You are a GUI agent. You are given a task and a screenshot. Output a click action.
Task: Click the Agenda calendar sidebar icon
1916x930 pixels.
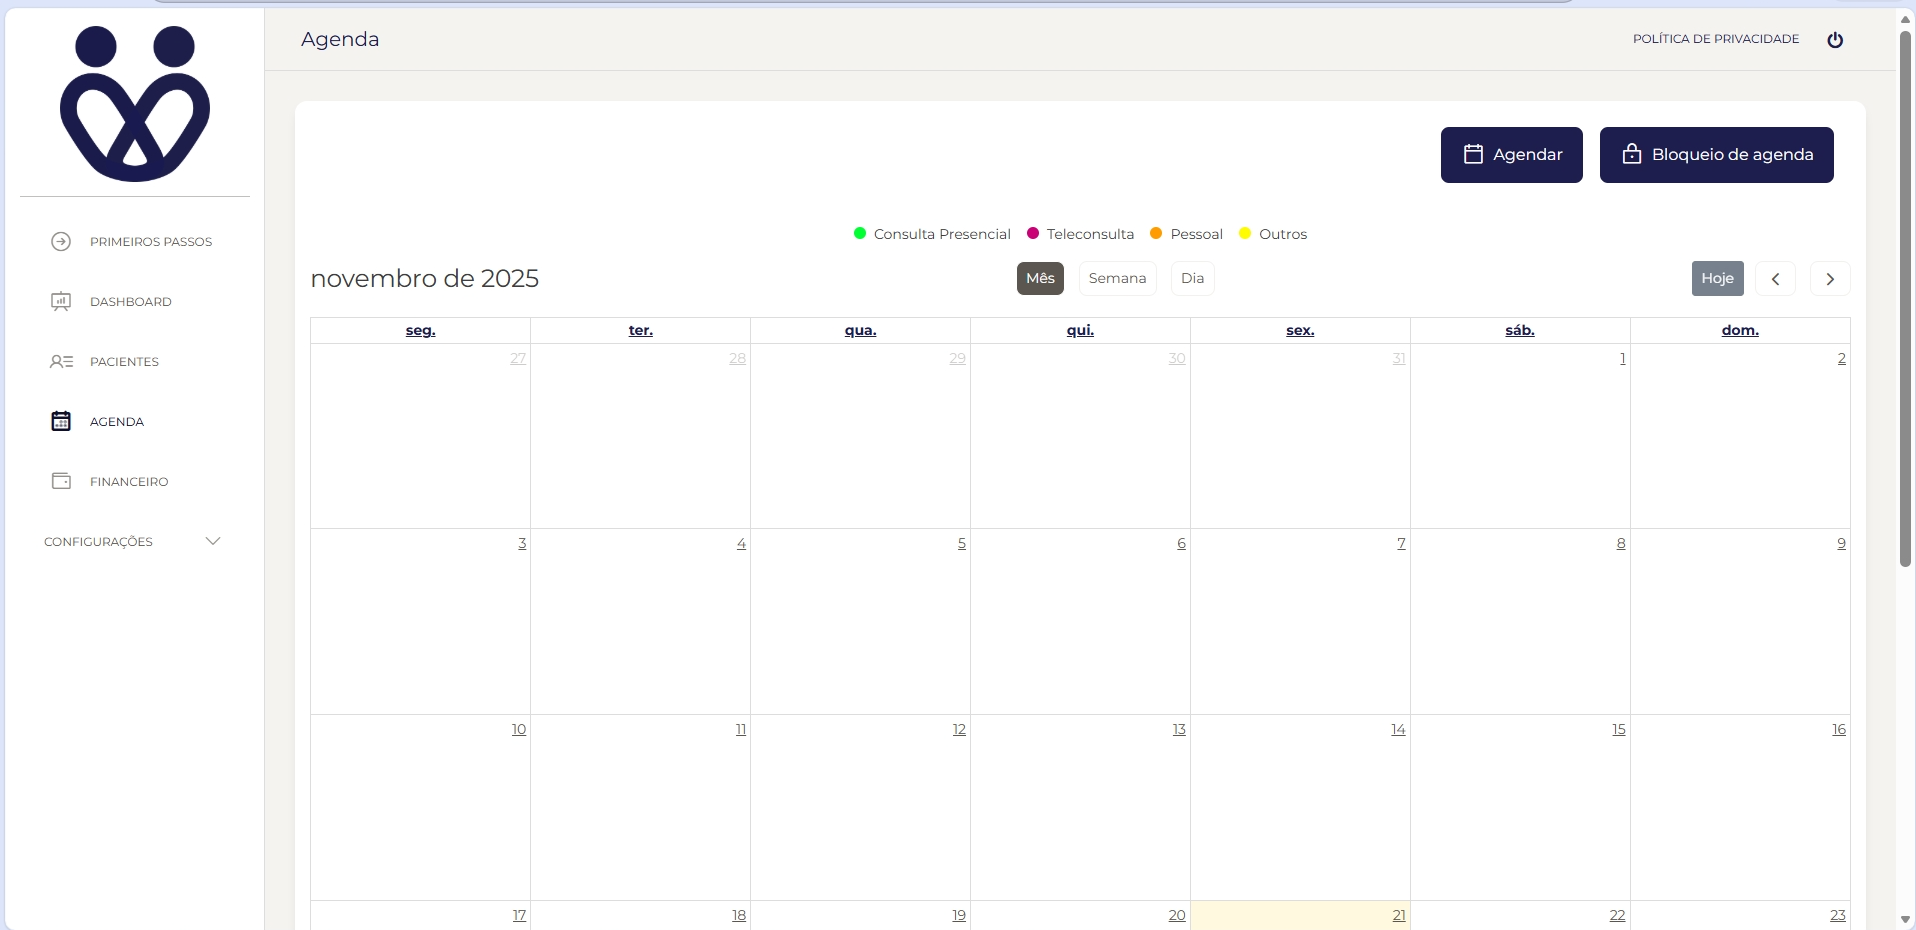pyautogui.click(x=61, y=422)
